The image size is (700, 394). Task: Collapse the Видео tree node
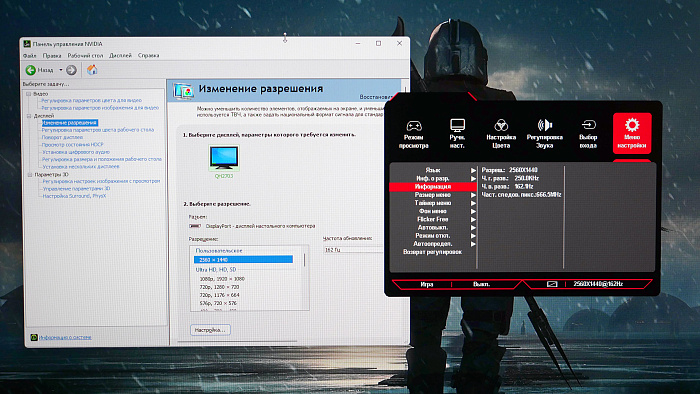29,94
